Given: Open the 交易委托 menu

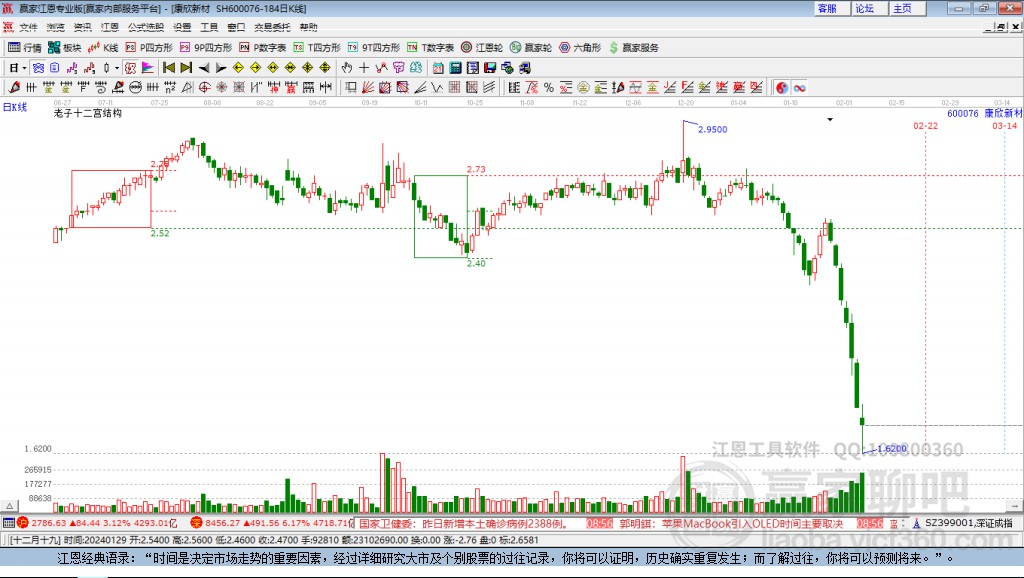Looking at the screenshot, I should [272, 27].
